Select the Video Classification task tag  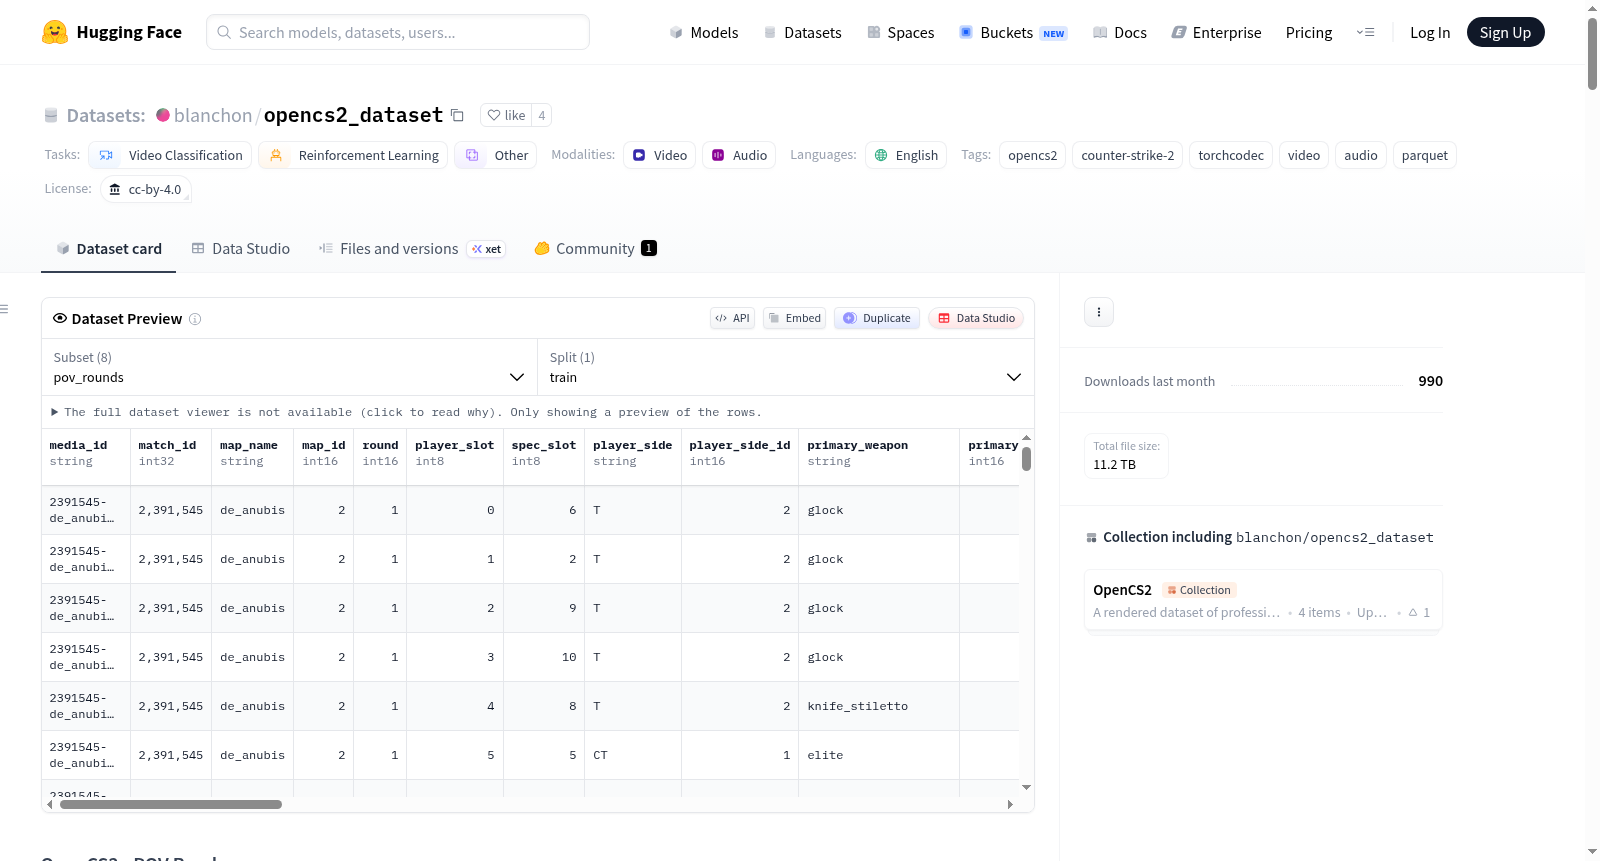(170, 155)
